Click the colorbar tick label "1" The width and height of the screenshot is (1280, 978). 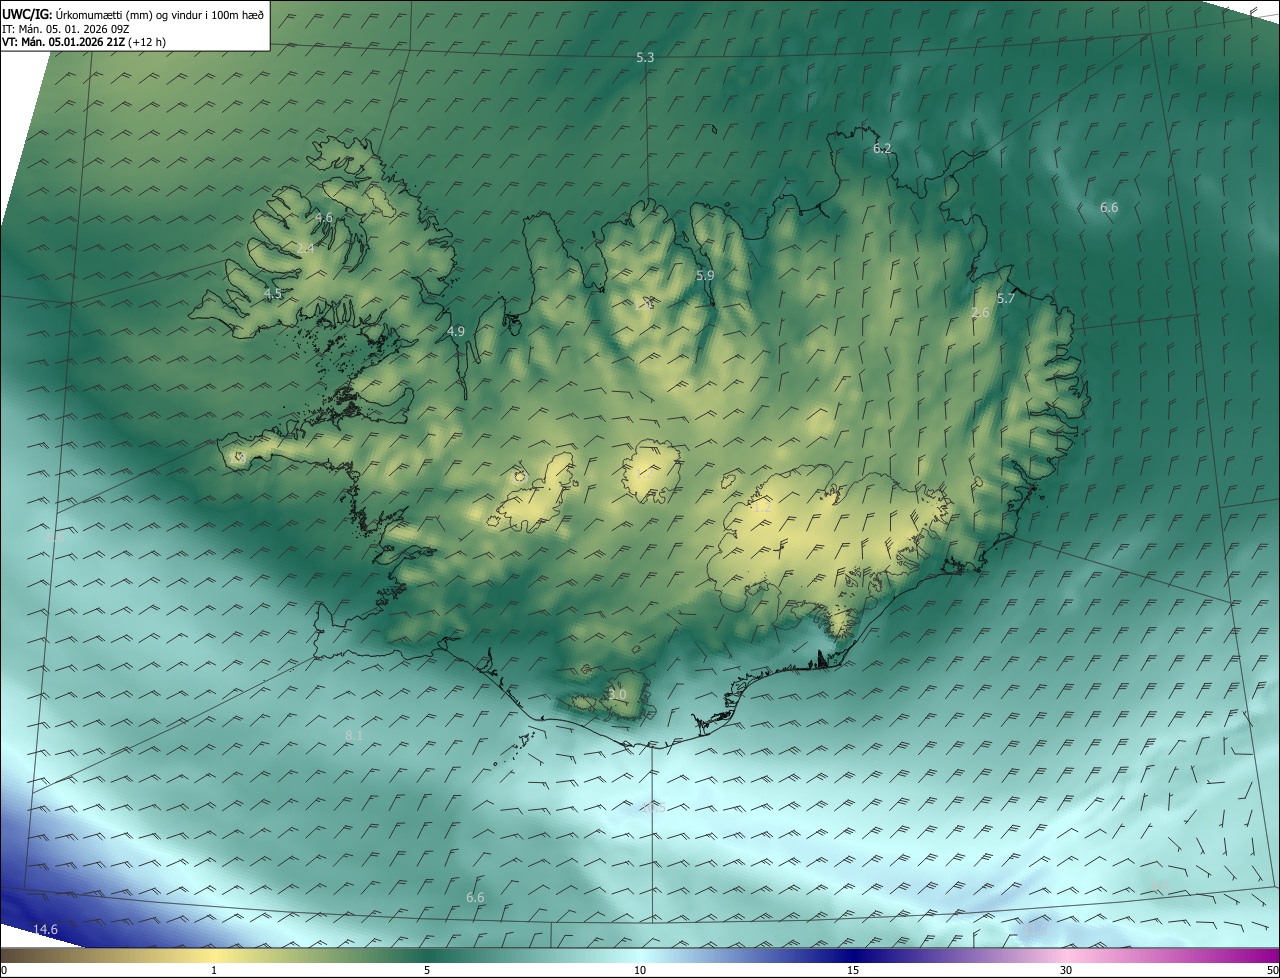(x=214, y=970)
